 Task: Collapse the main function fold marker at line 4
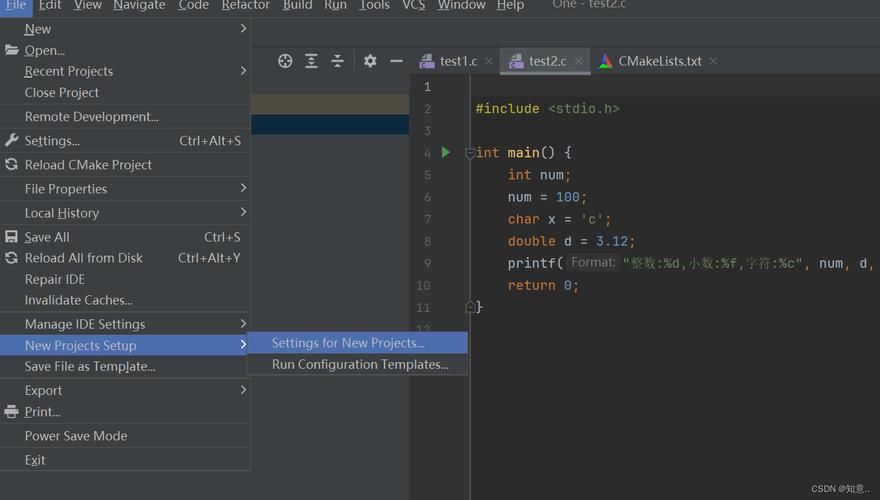click(470, 153)
